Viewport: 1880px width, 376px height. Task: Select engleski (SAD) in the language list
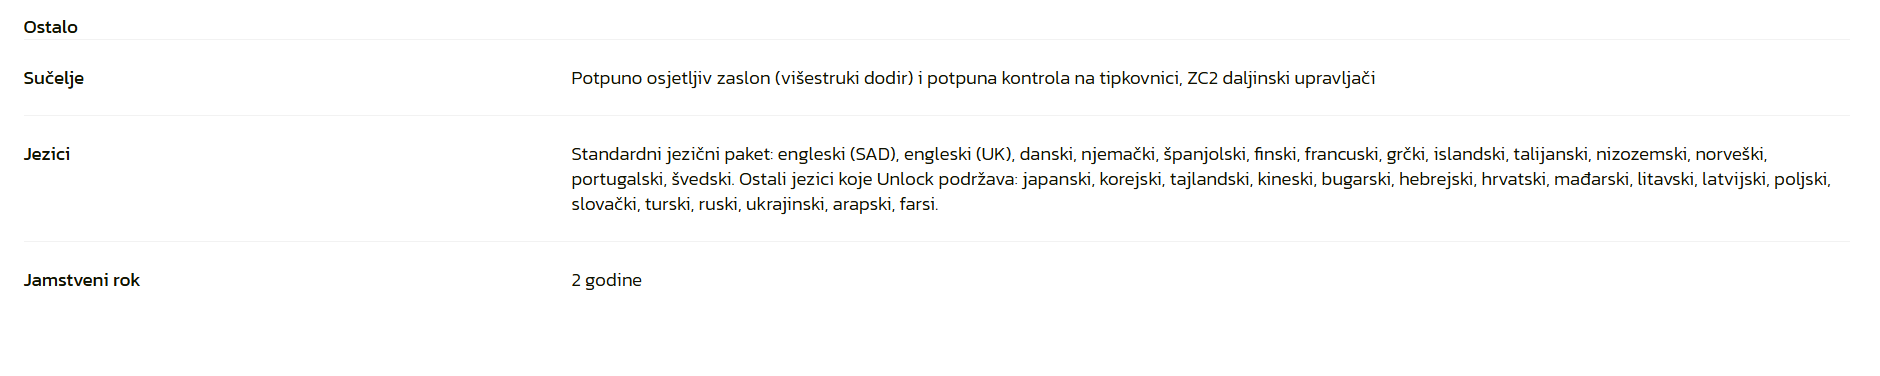836,154
